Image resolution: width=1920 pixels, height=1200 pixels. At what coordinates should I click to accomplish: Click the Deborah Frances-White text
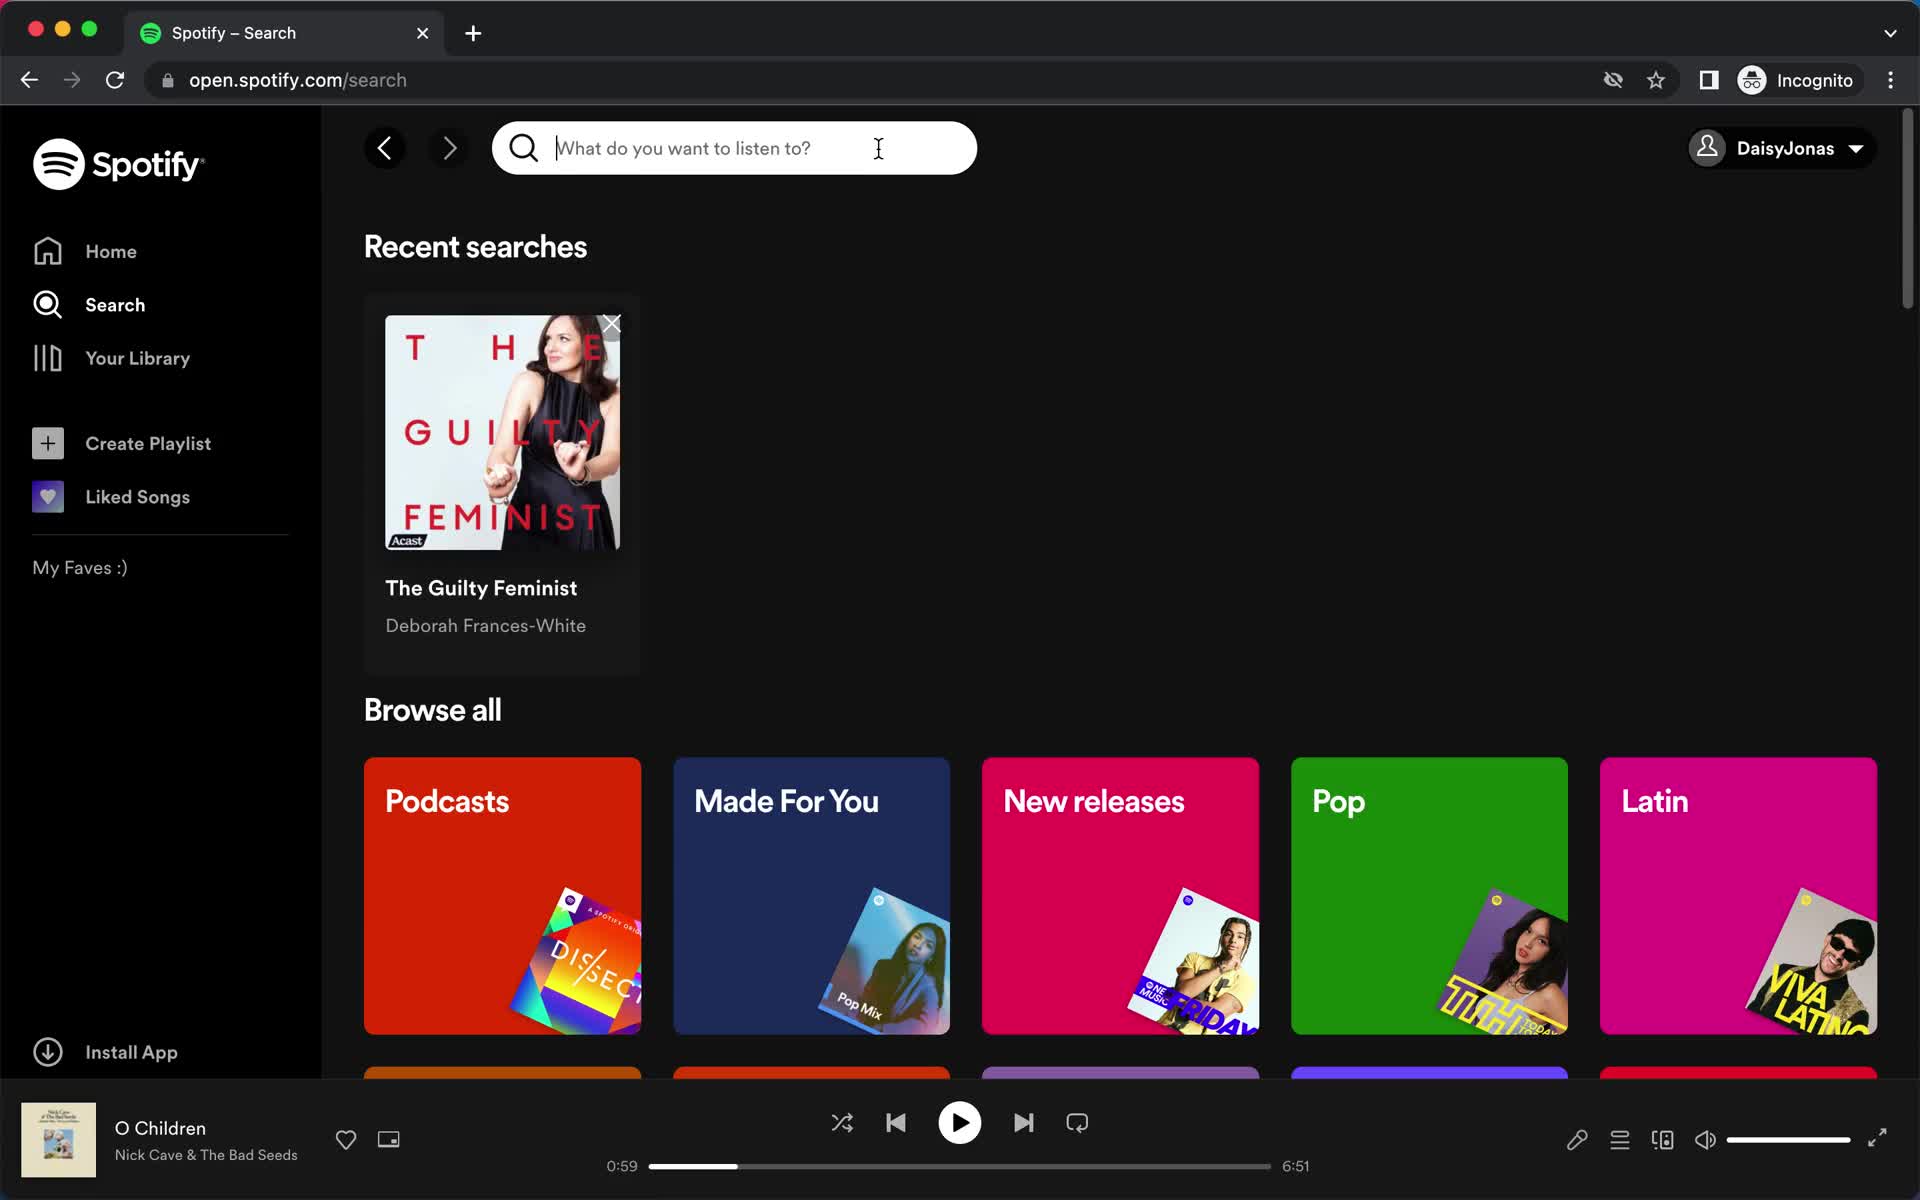pos(486,626)
